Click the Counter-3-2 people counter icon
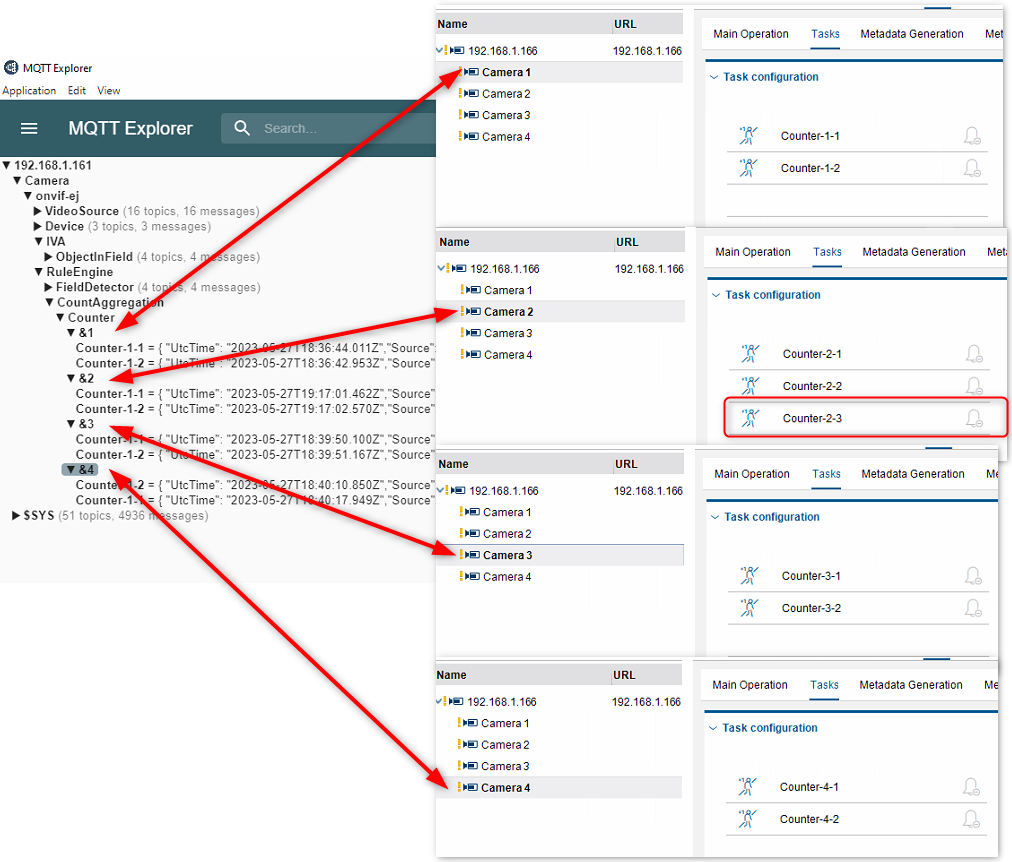Viewport: 1012px width, 862px height. [749, 608]
